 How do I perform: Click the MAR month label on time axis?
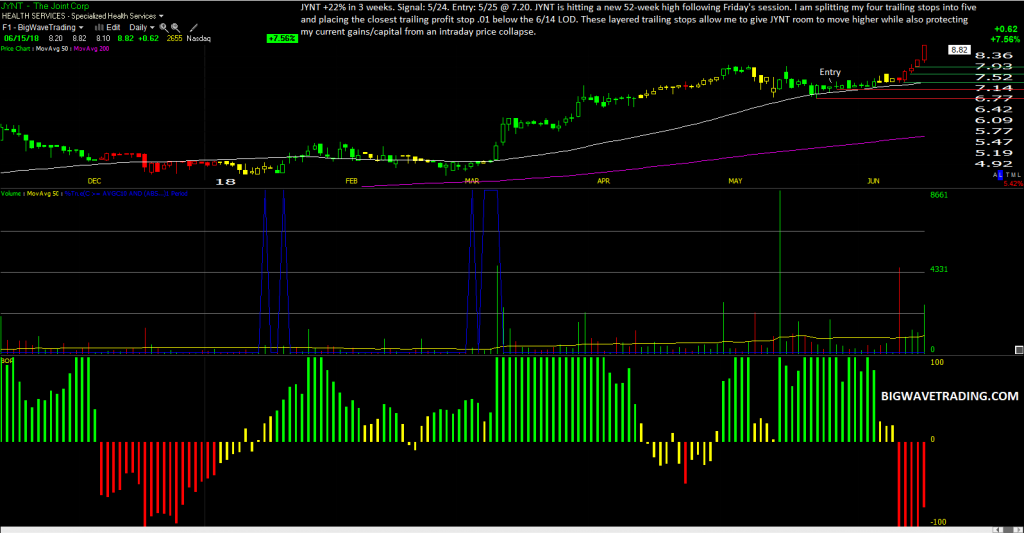472,181
